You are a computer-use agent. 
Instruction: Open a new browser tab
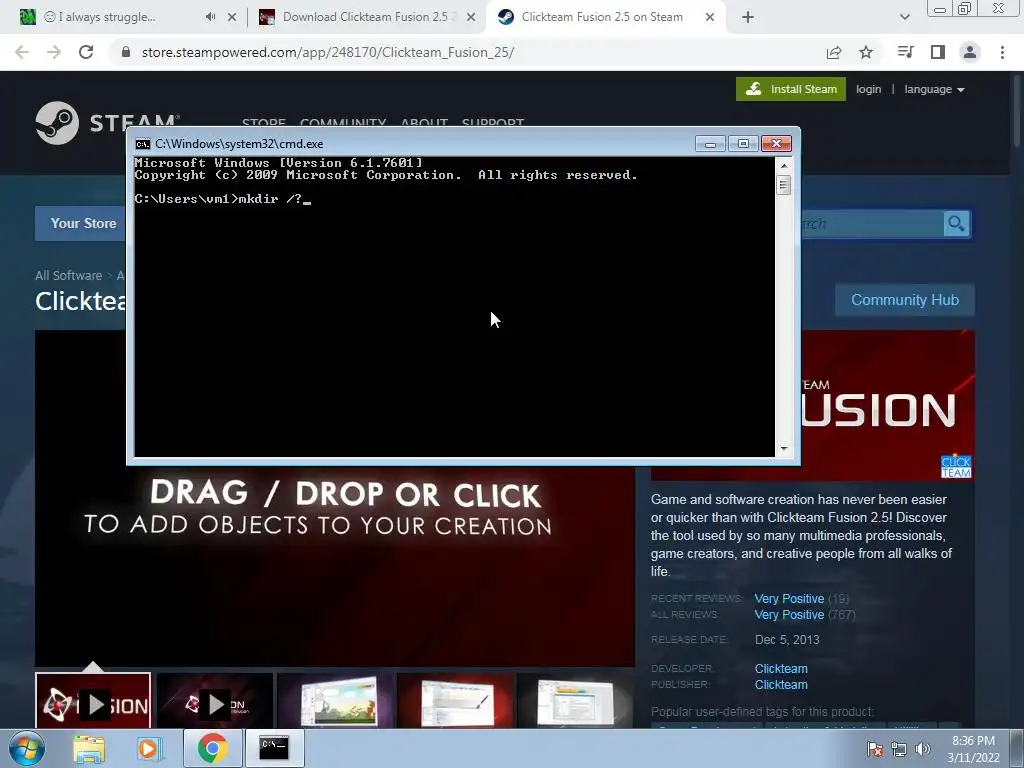(x=748, y=17)
